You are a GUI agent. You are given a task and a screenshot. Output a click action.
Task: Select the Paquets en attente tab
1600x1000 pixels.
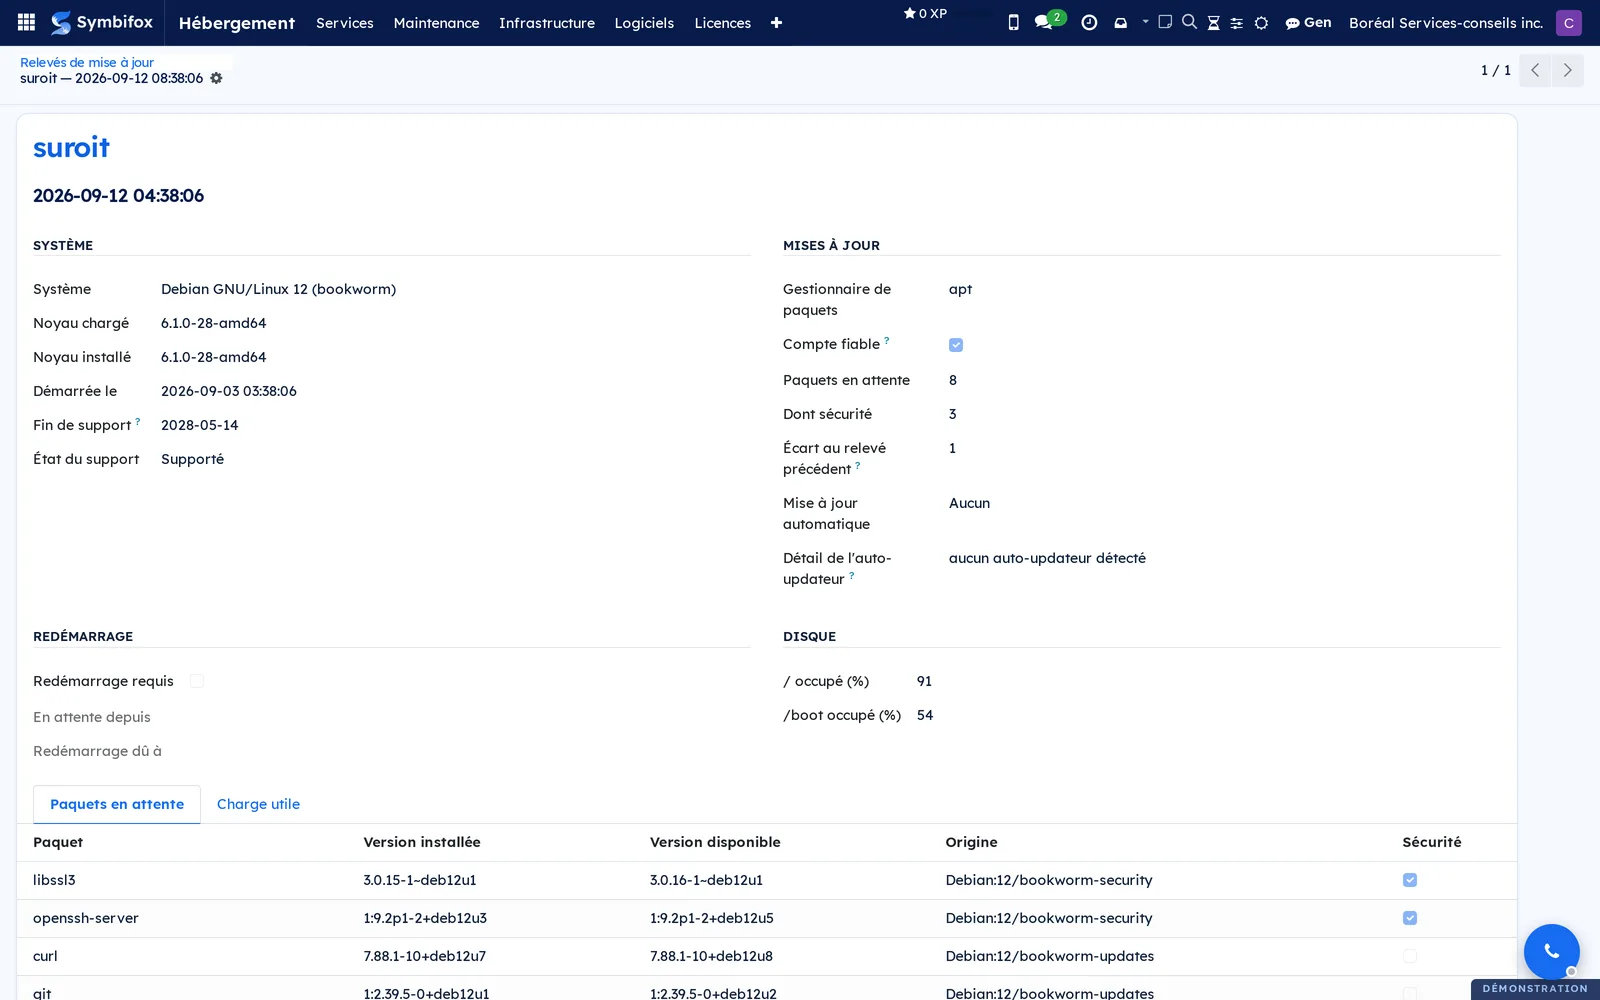click(x=117, y=804)
